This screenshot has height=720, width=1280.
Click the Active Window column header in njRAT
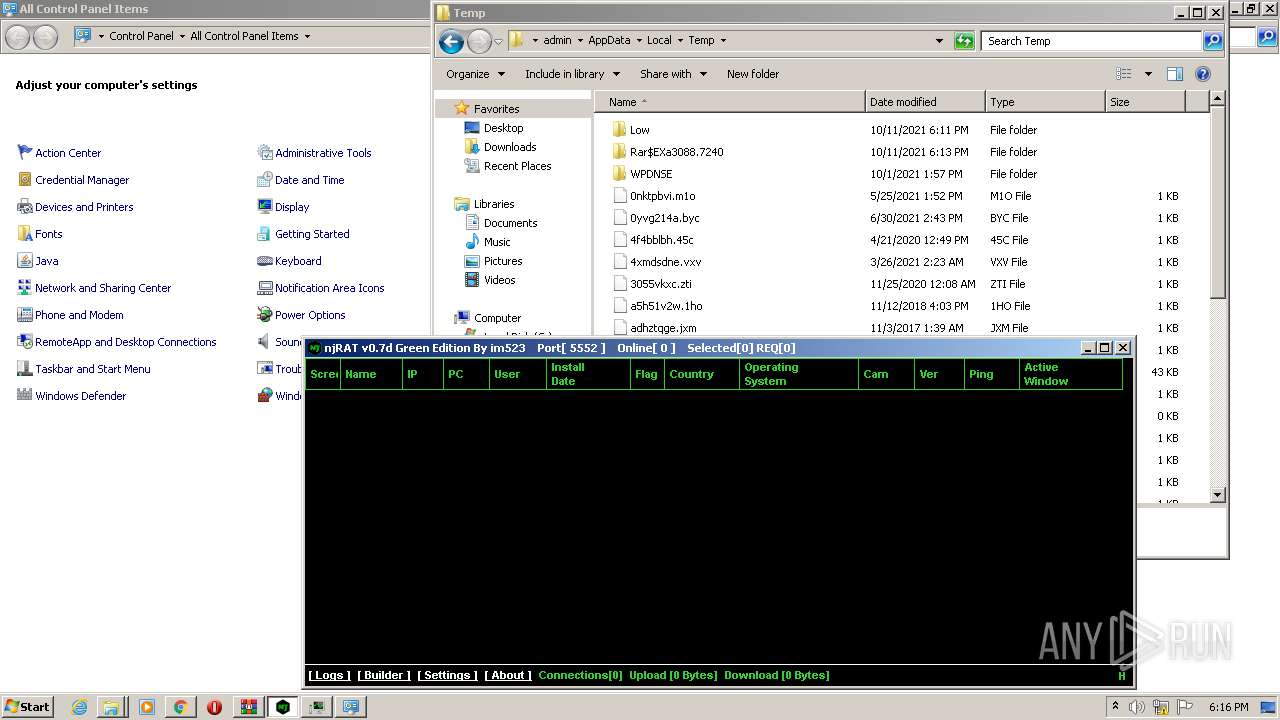pos(1070,374)
